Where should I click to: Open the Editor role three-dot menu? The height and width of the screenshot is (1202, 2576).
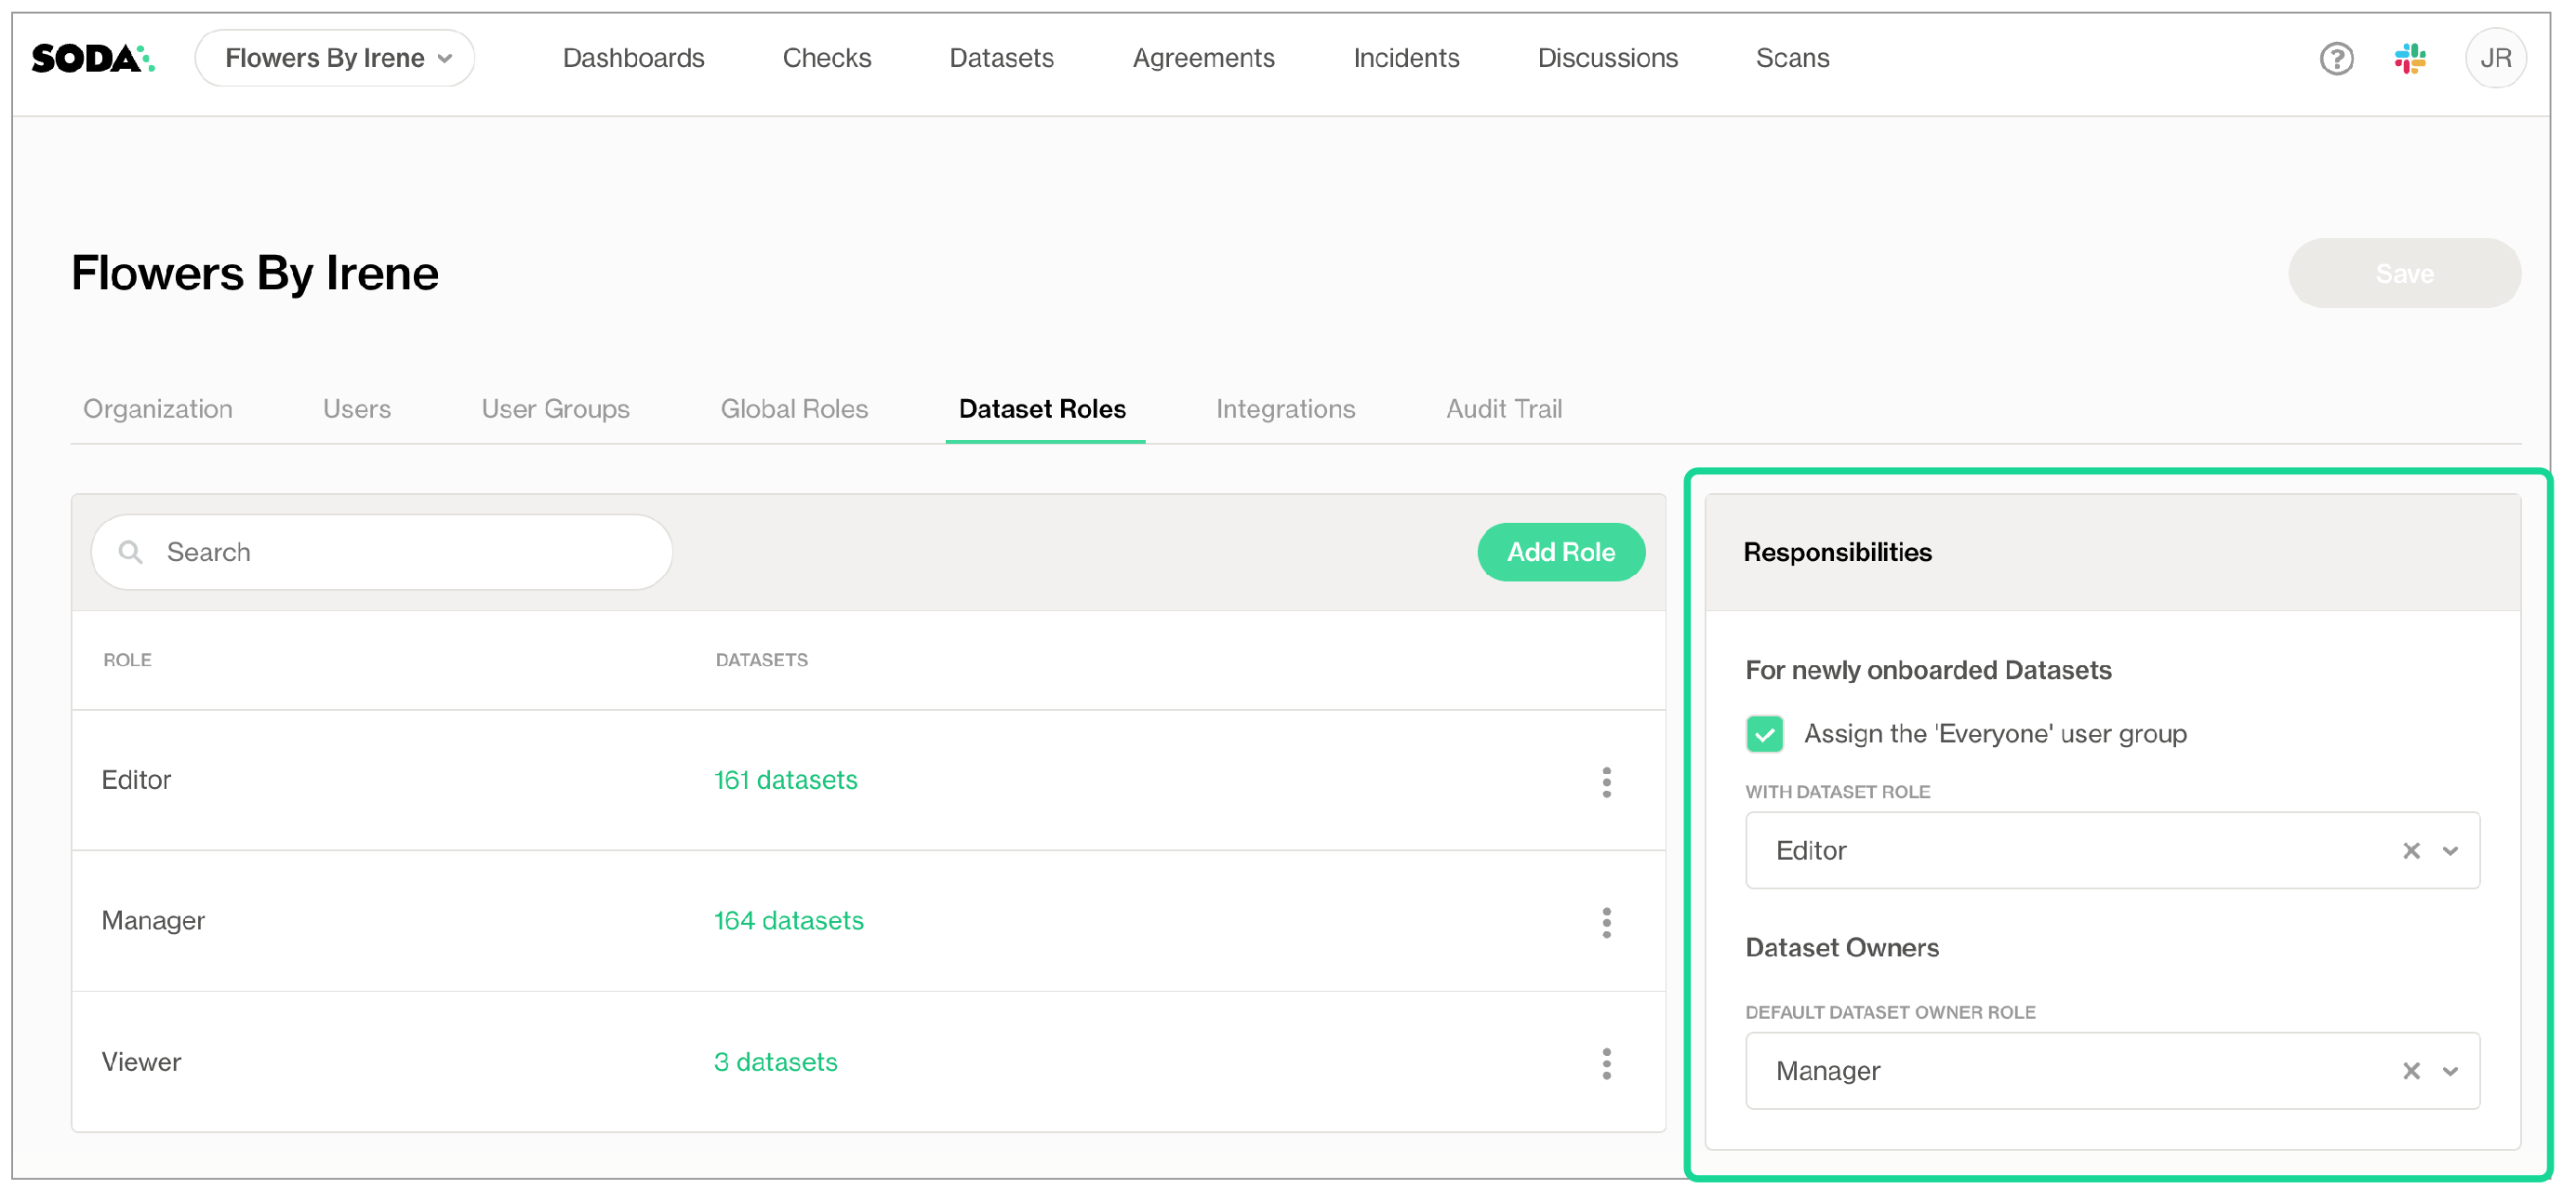tap(1606, 782)
